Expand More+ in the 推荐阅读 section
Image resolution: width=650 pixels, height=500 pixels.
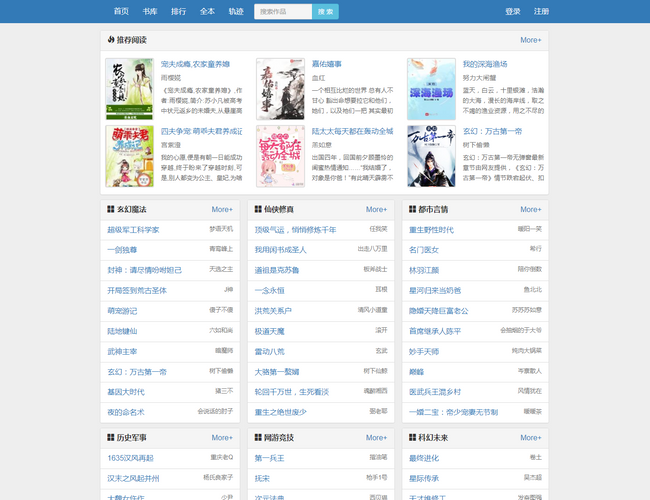[531, 40]
